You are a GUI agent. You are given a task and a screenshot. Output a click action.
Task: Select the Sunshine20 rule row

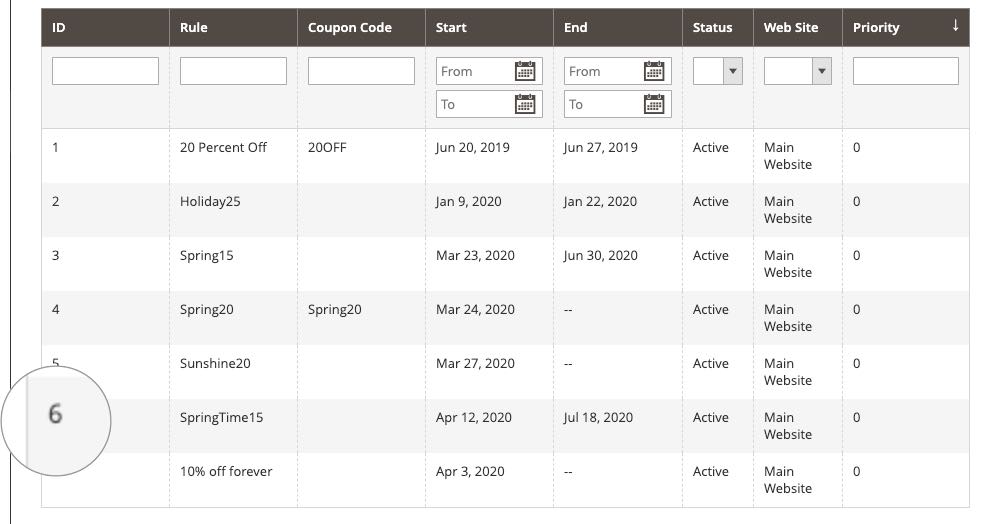pyautogui.click(x=215, y=364)
